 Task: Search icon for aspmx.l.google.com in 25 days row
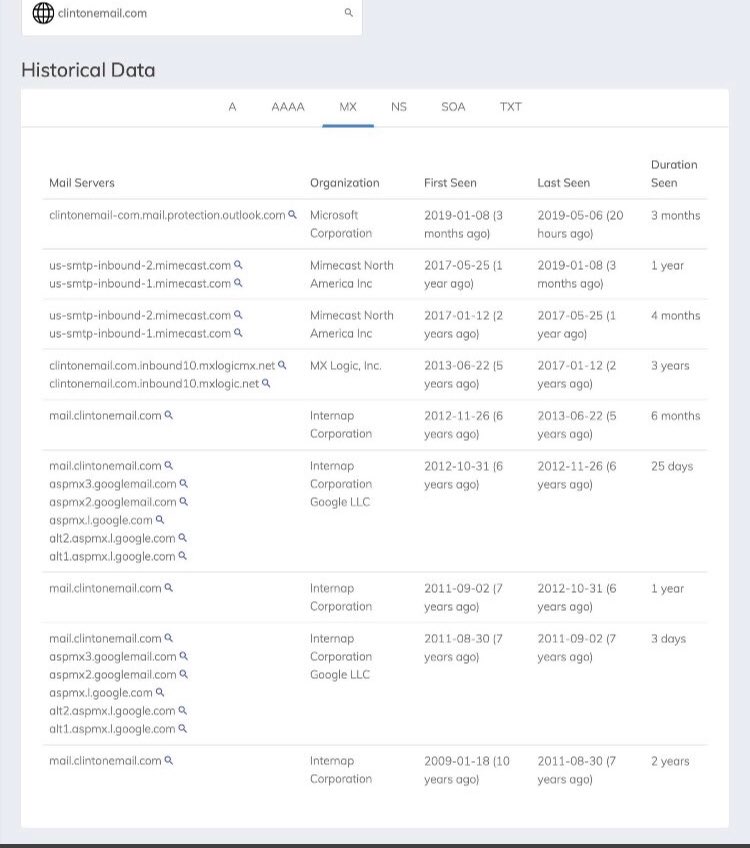coord(160,520)
